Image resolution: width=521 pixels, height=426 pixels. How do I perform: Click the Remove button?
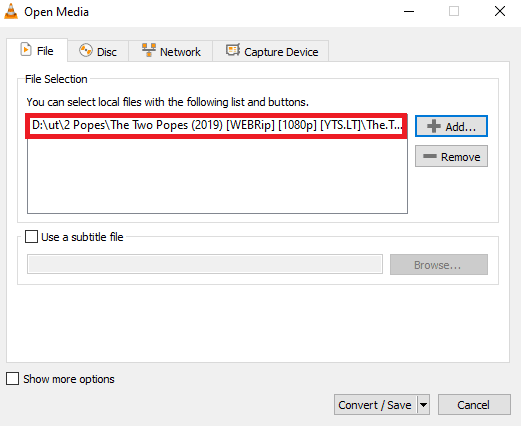click(451, 156)
